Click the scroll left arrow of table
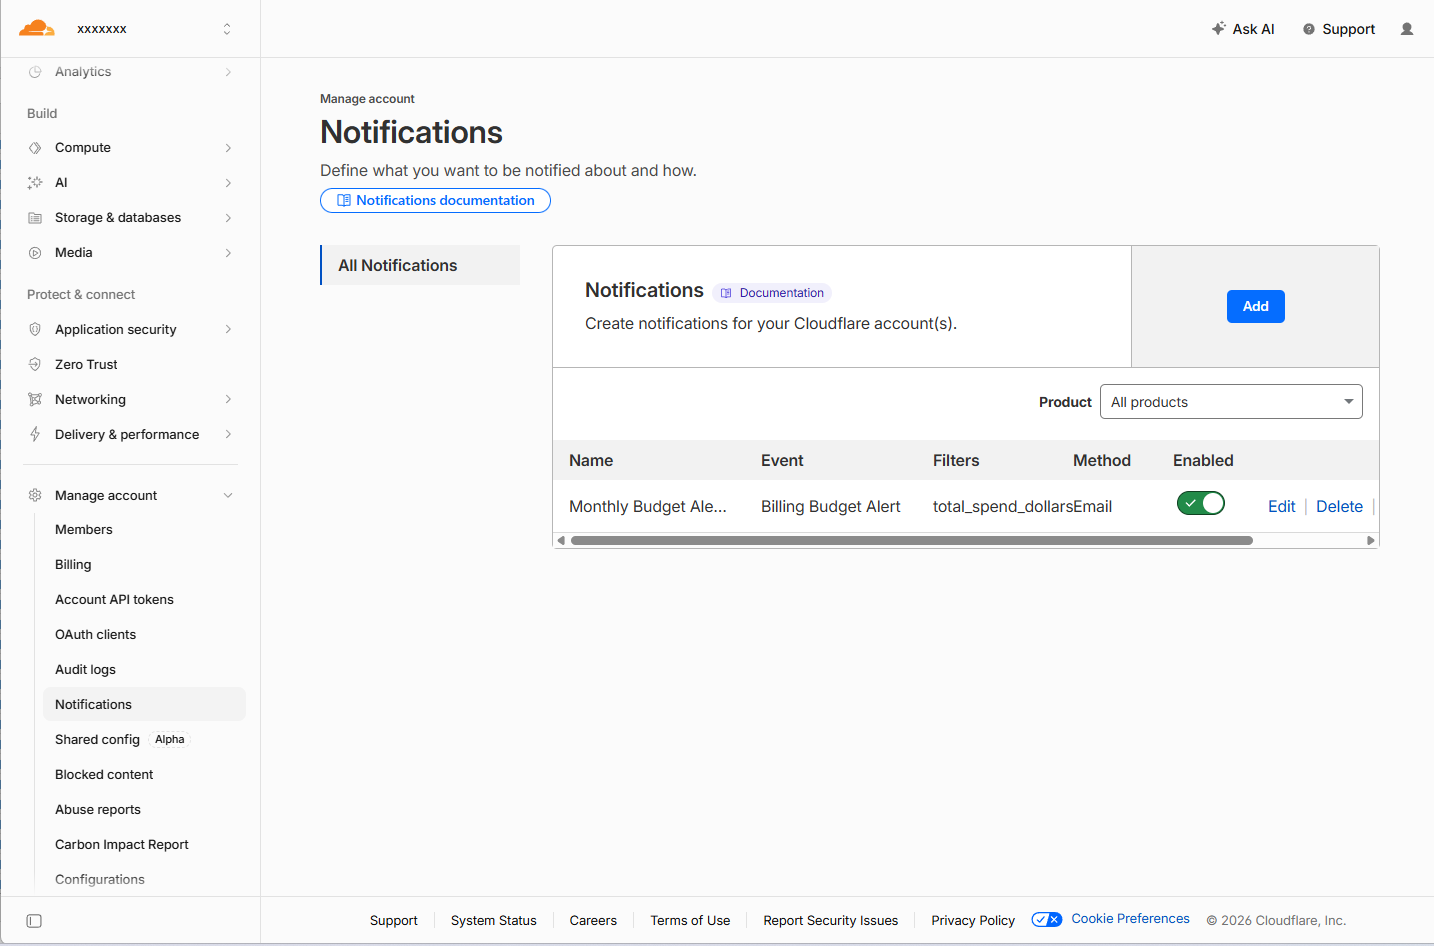This screenshot has width=1434, height=946. [x=561, y=541]
